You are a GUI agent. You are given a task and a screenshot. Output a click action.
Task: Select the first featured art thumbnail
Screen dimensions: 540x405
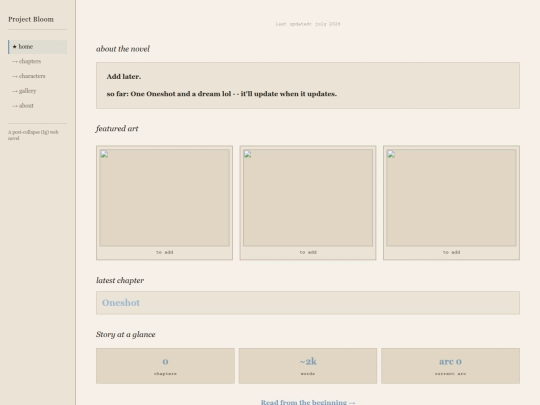[164, 198]
